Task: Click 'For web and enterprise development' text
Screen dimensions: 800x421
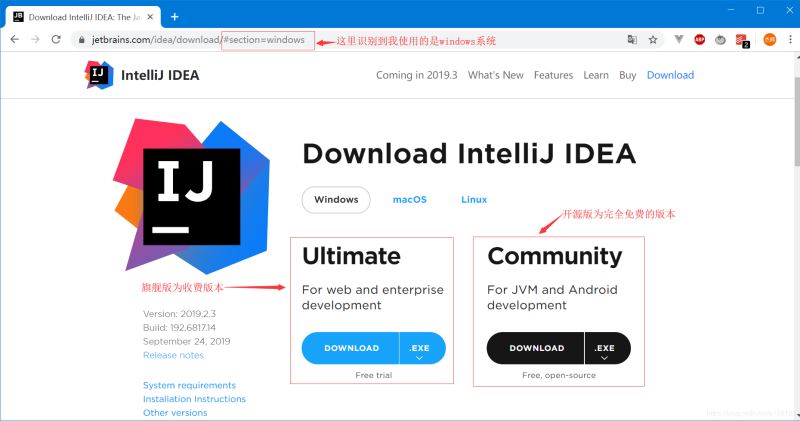Action: 373,298
